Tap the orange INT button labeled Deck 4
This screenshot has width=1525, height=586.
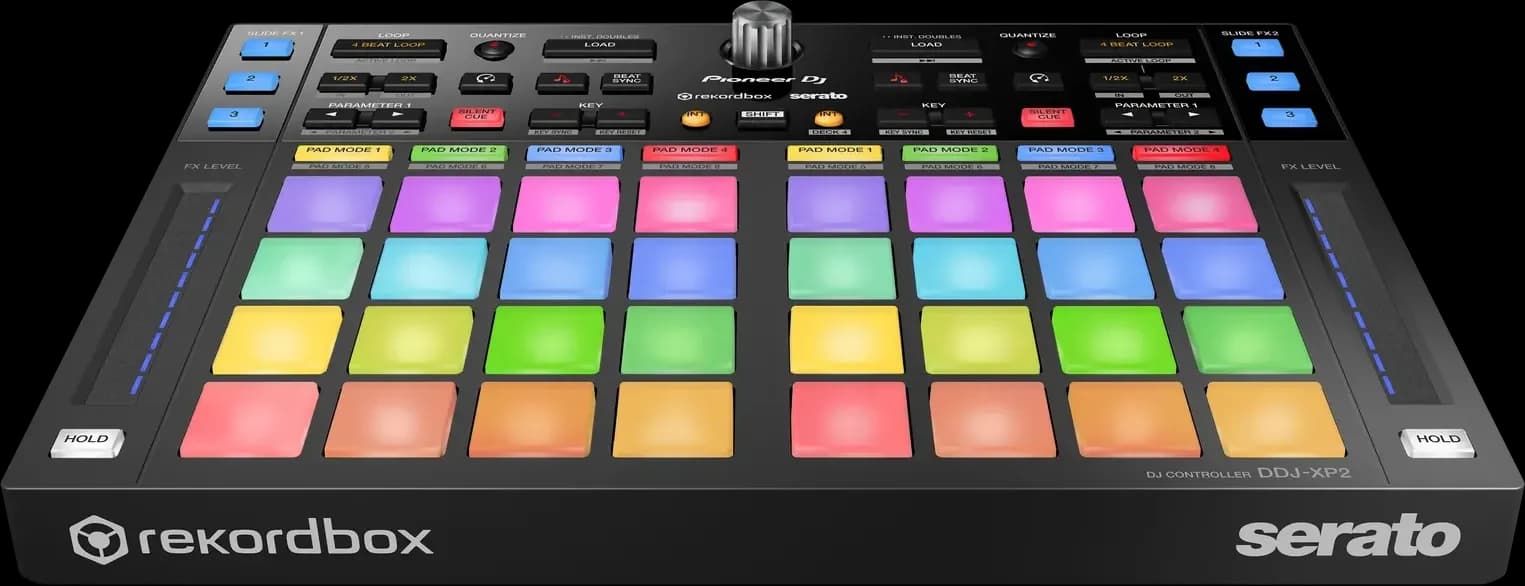(x=829, y=118)
